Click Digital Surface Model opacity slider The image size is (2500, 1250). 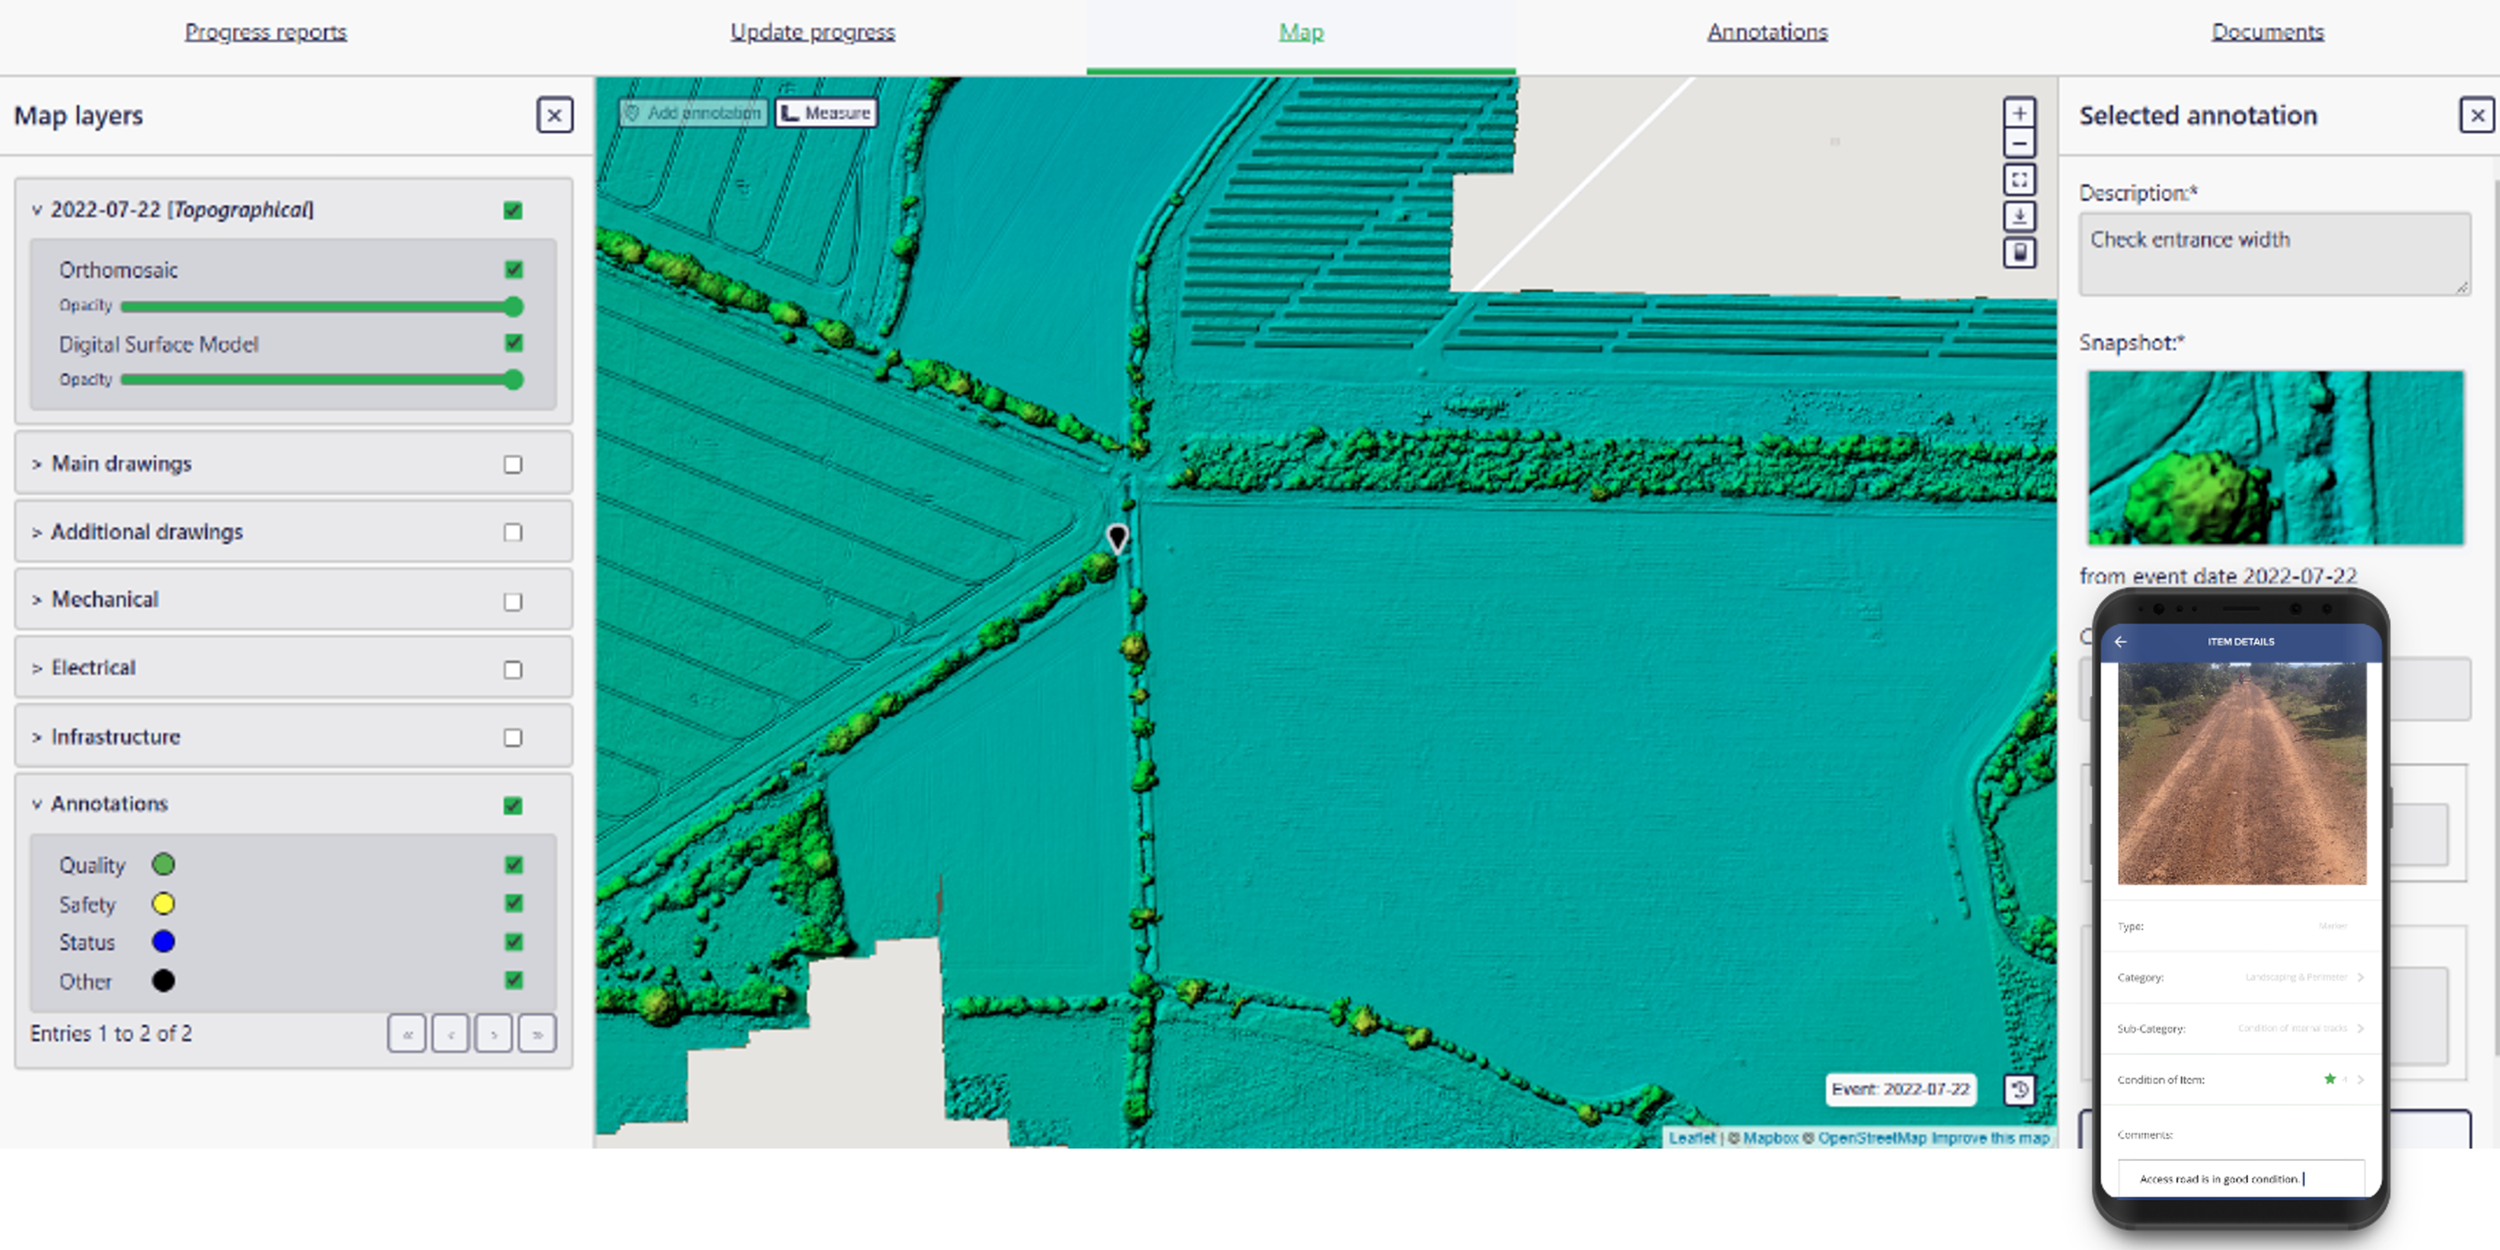click(316, 379)
